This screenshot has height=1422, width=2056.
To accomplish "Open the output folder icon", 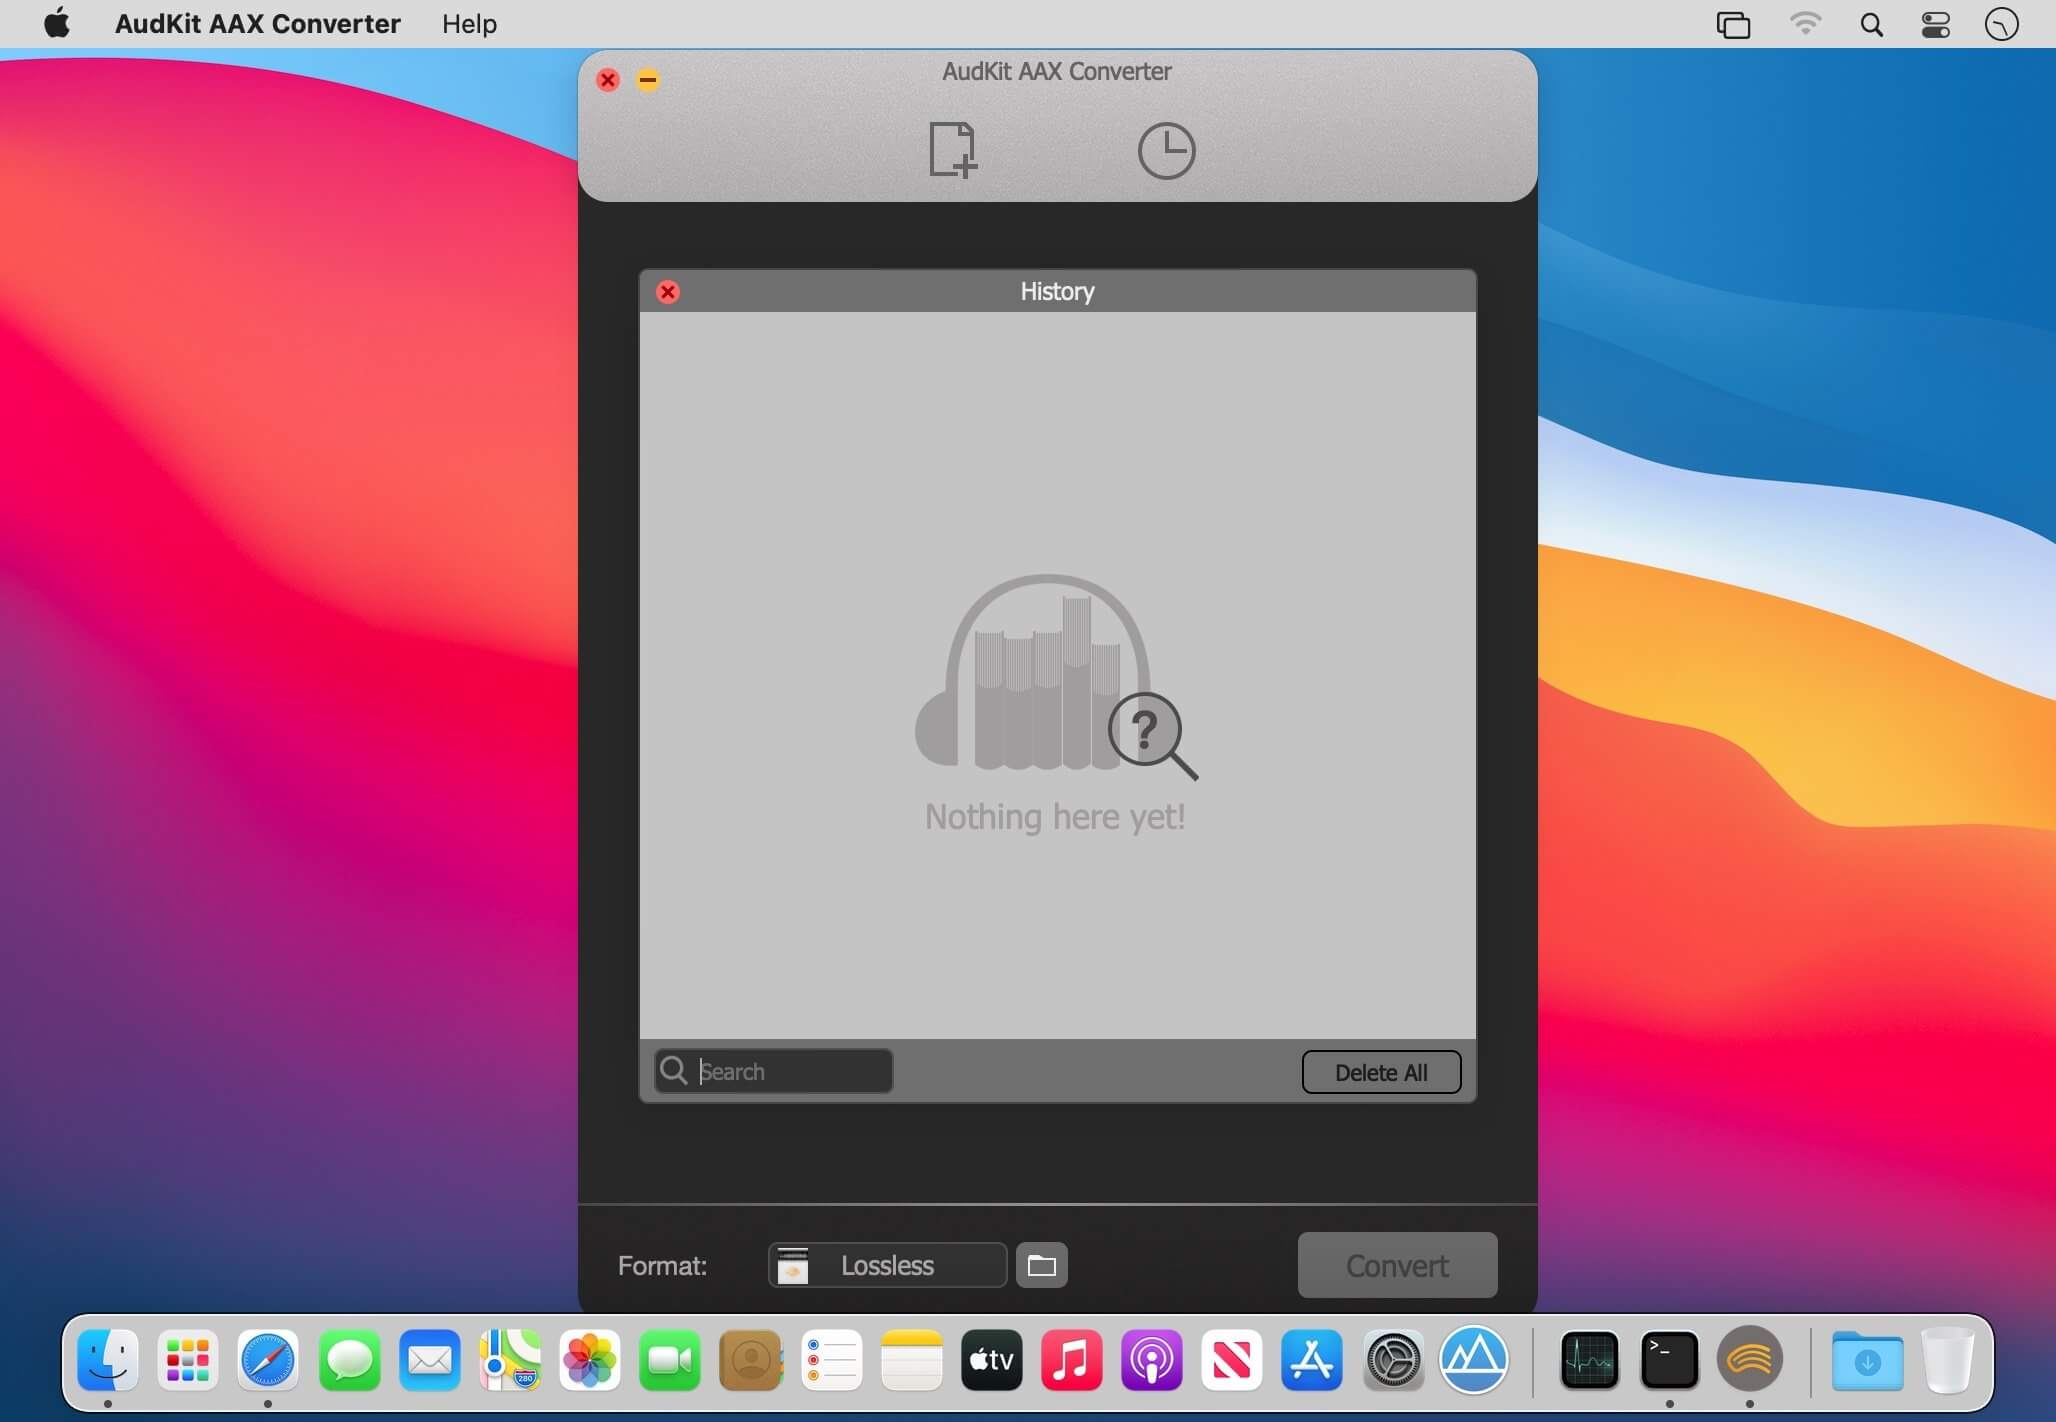I will point(1042,1265).
